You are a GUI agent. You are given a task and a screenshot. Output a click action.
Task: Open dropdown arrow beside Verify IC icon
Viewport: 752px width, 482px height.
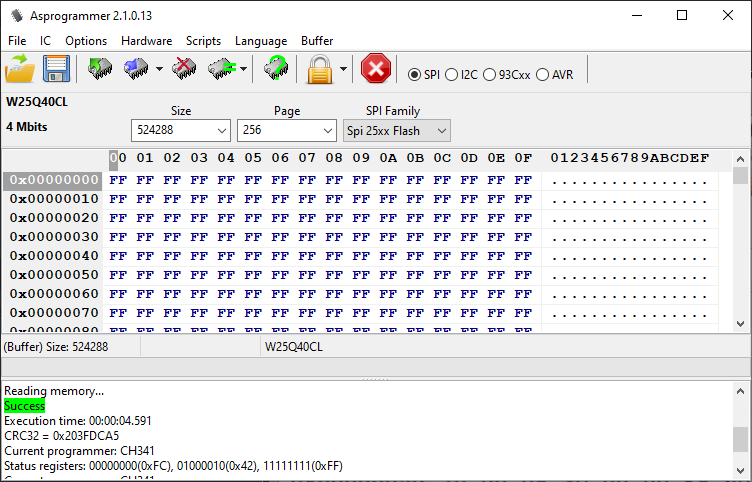(244, 70)
